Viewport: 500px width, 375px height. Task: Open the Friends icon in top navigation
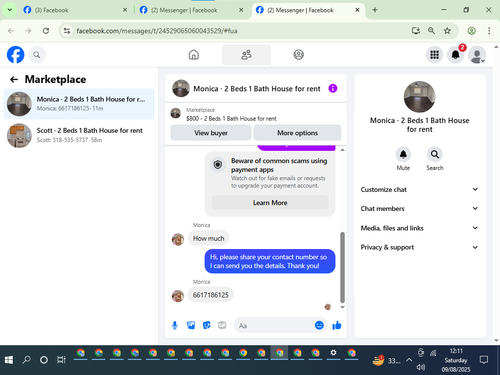(x=246, y=55)
